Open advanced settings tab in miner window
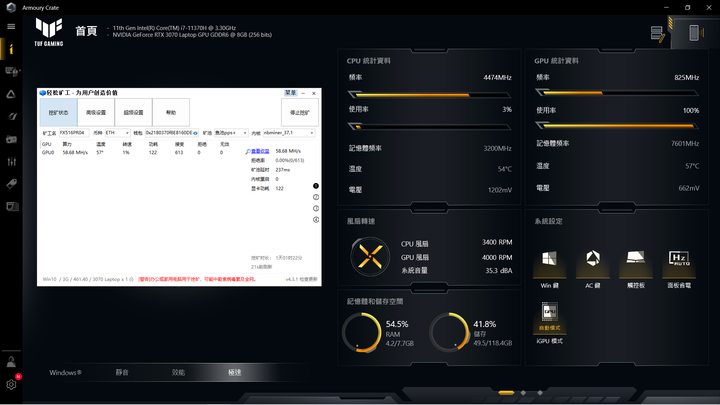Screen dimensions: 720x405 (x=96, y=112)
